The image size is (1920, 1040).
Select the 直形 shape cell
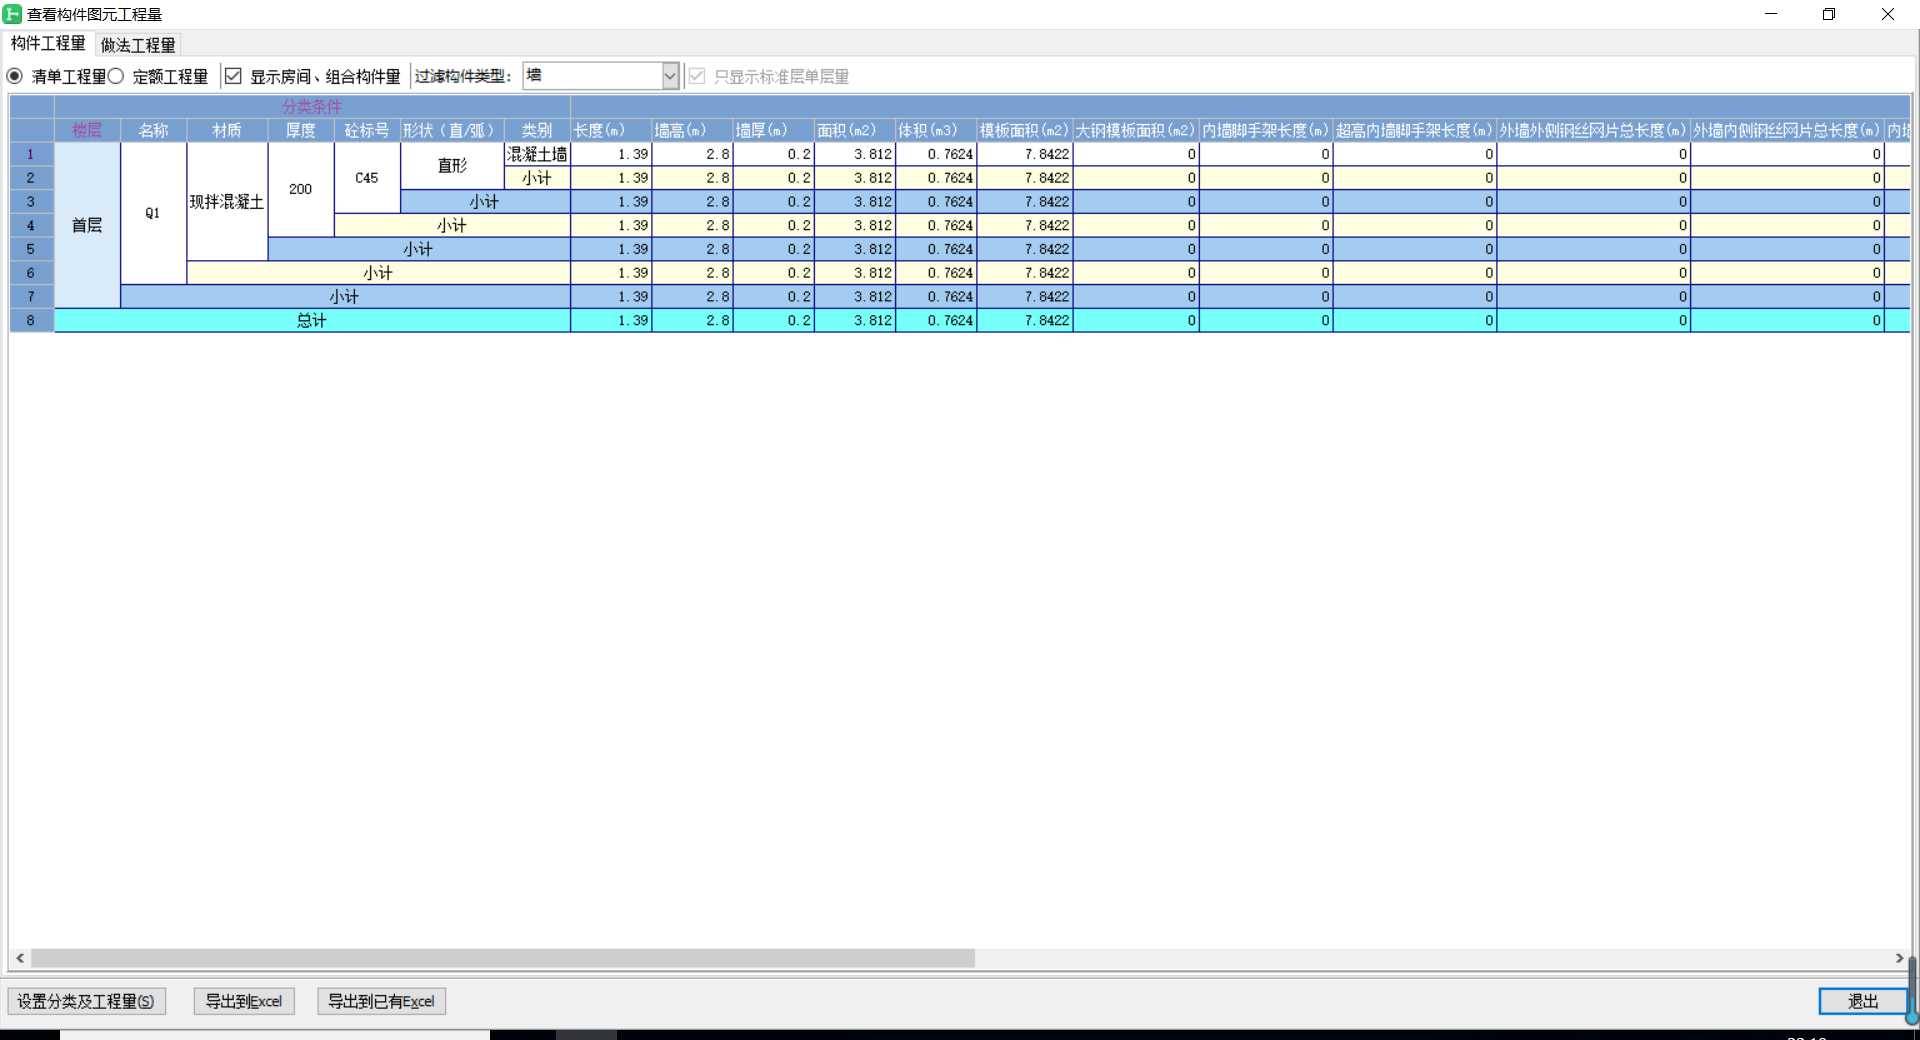pos(452,165)
